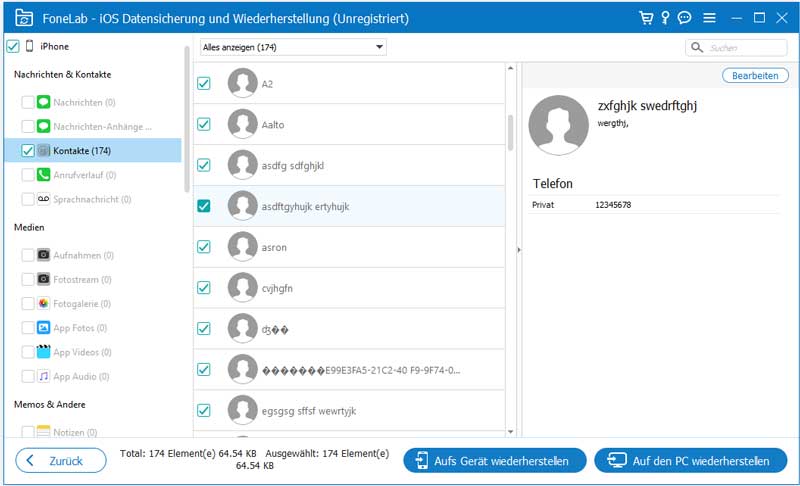
Task: Click the Nachrichten green message icon
Action: [x=43, y=102]
